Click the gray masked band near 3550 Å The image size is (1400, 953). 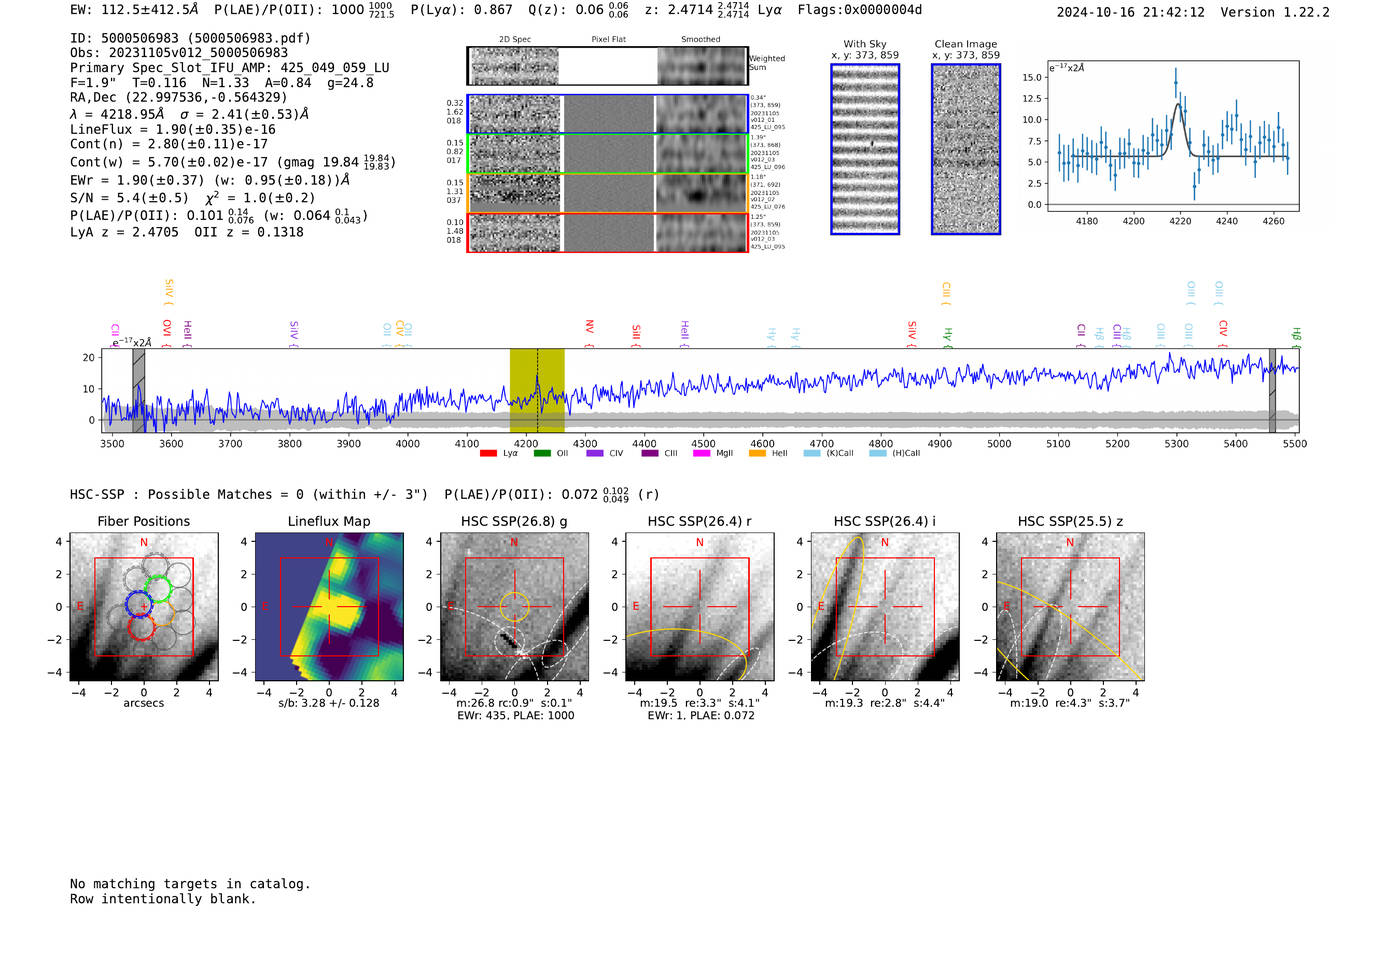click(x=139, y=390)
